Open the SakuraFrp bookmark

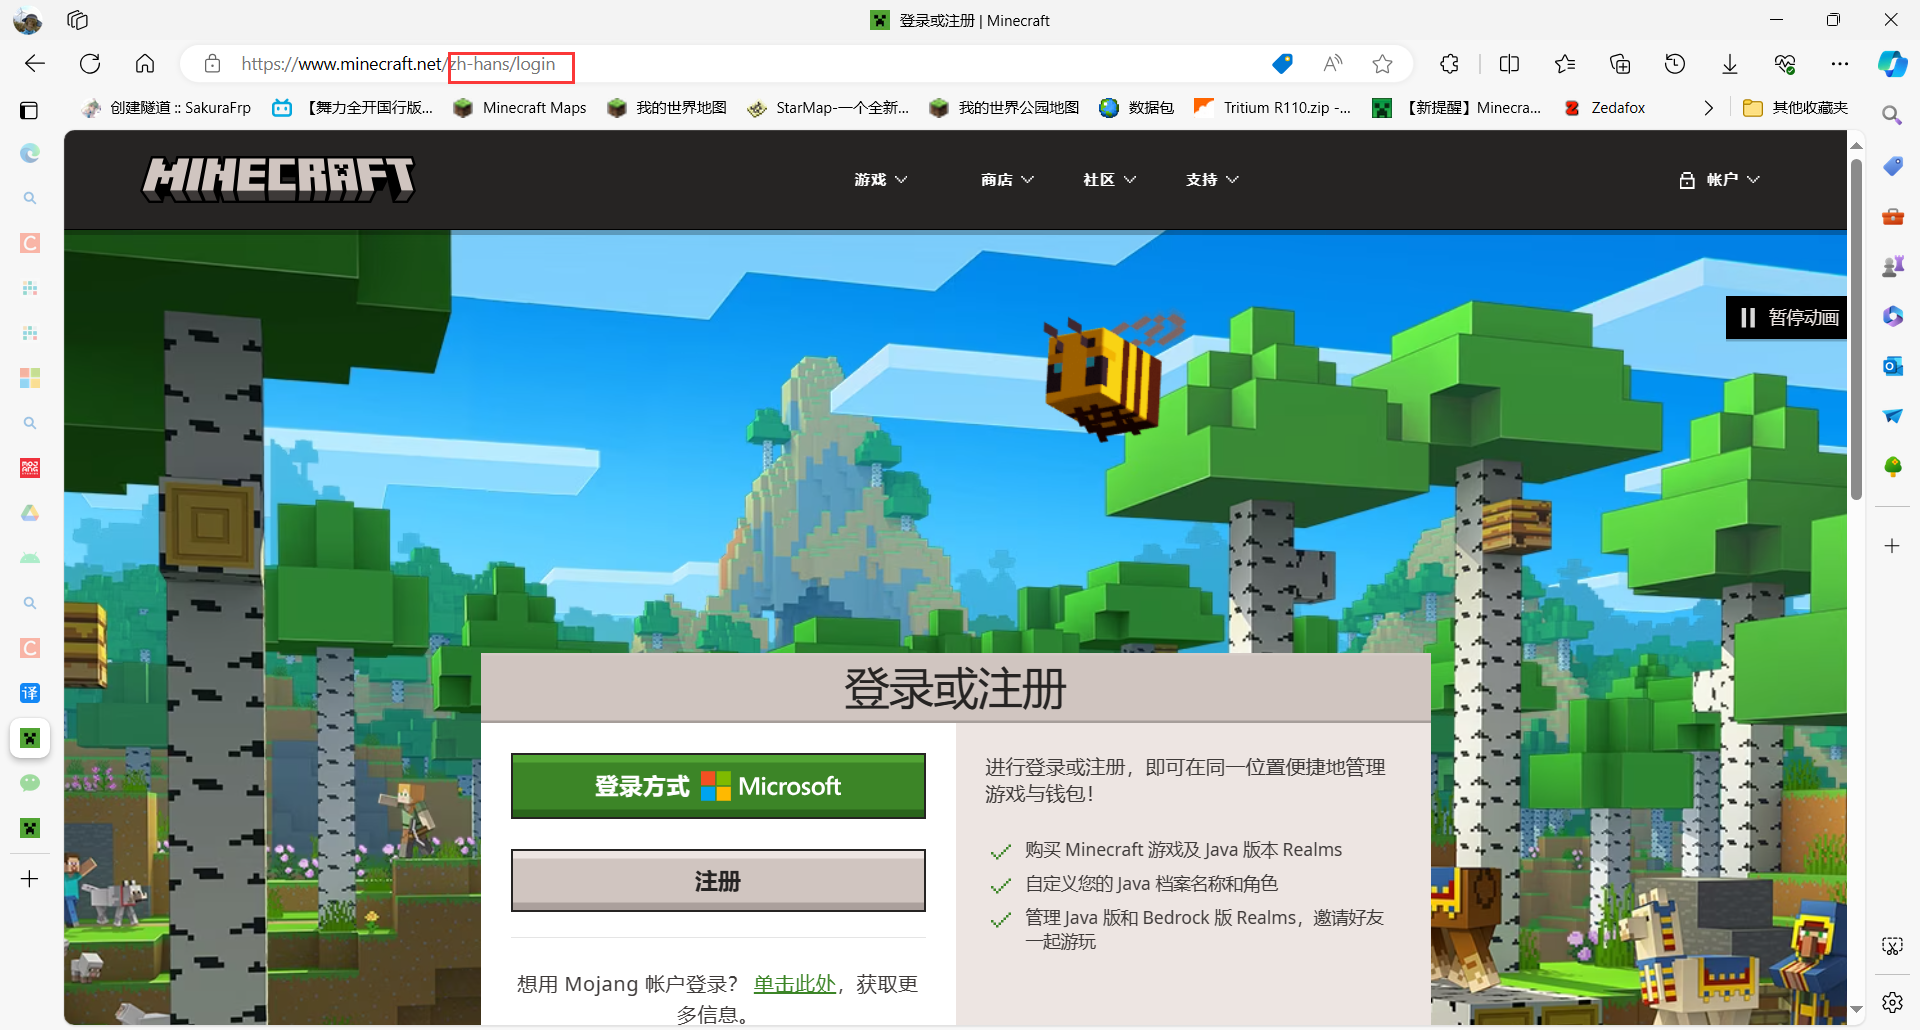click(166, 108)
